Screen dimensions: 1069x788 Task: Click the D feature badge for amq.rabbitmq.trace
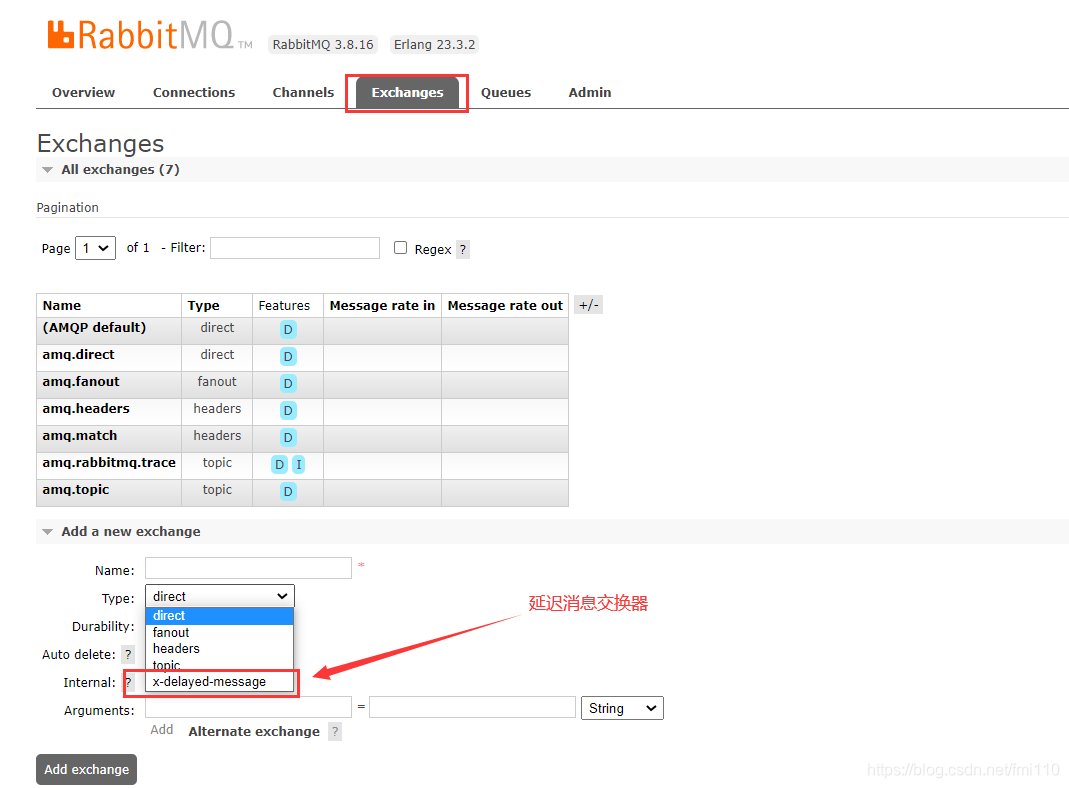coord(280,465)
